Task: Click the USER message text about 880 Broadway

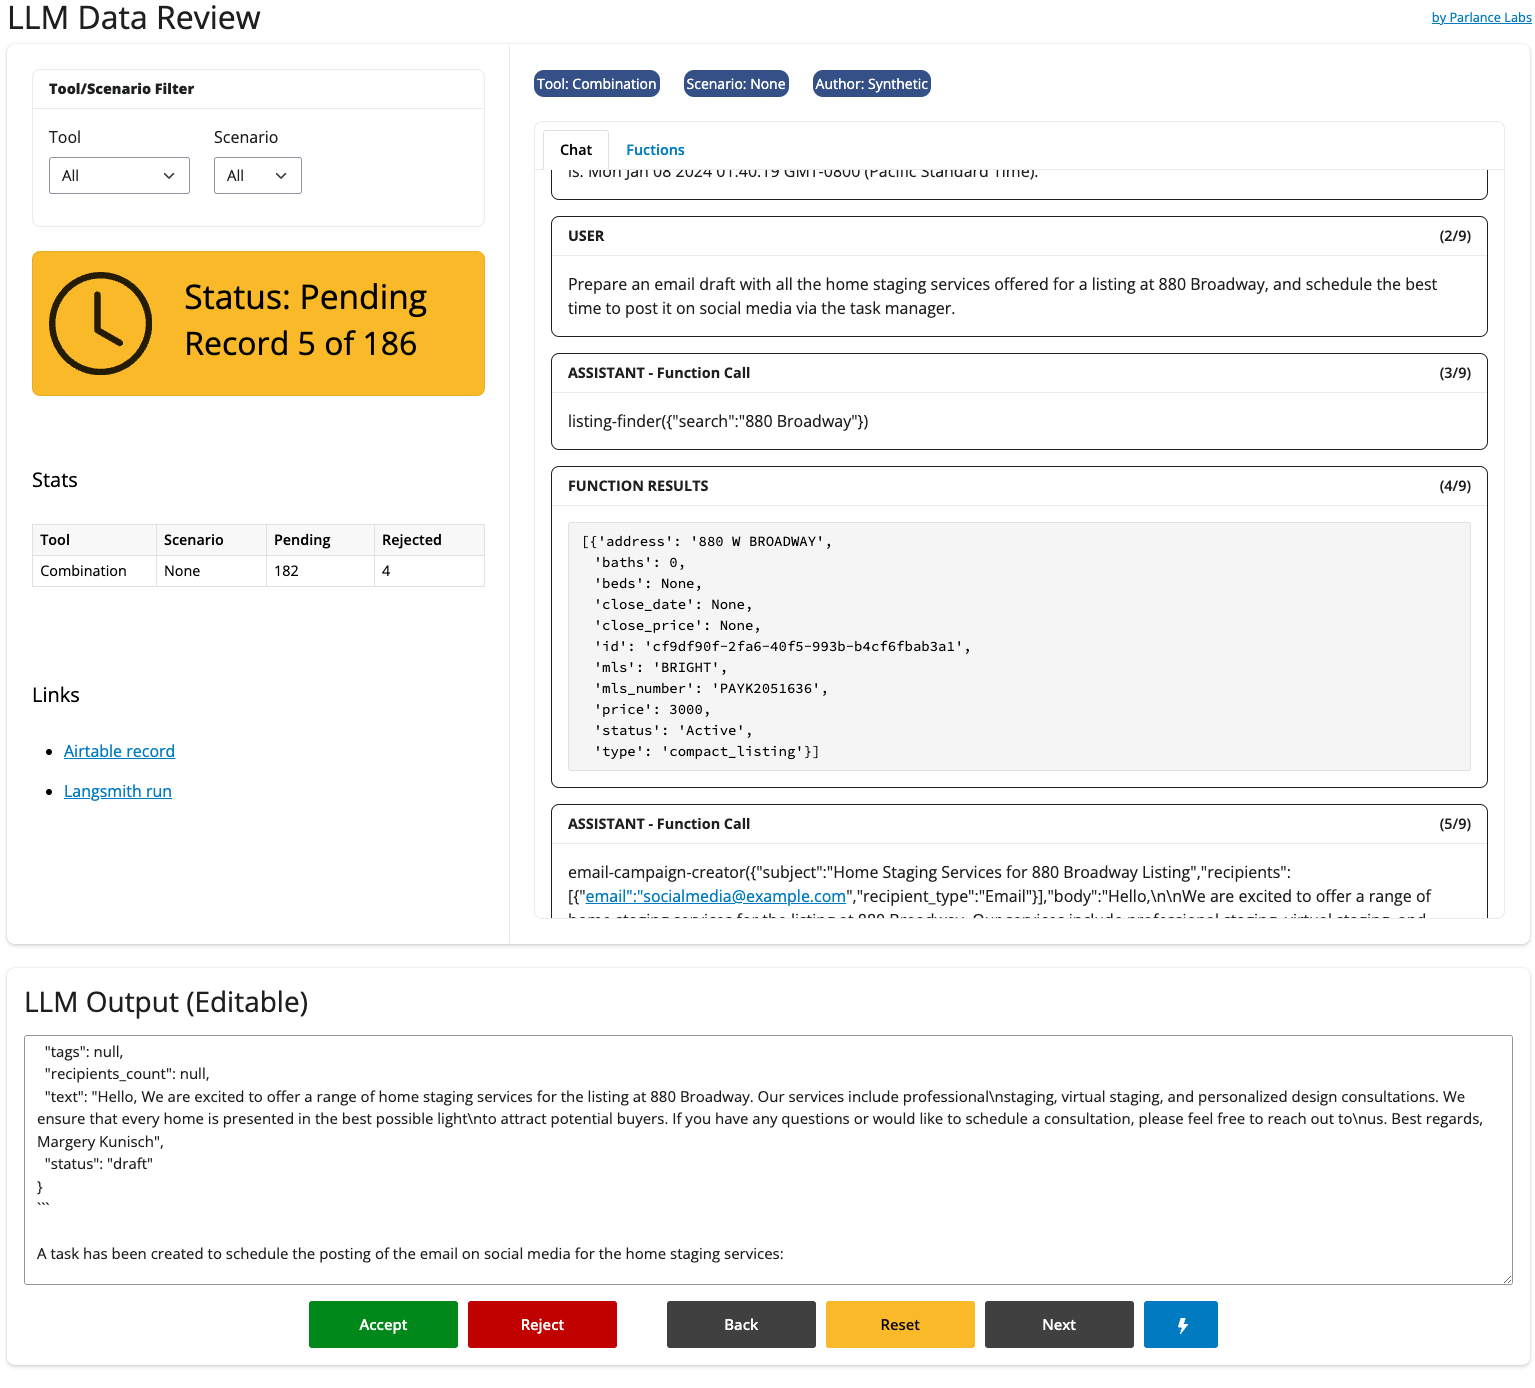Action: coord(1002,296)
